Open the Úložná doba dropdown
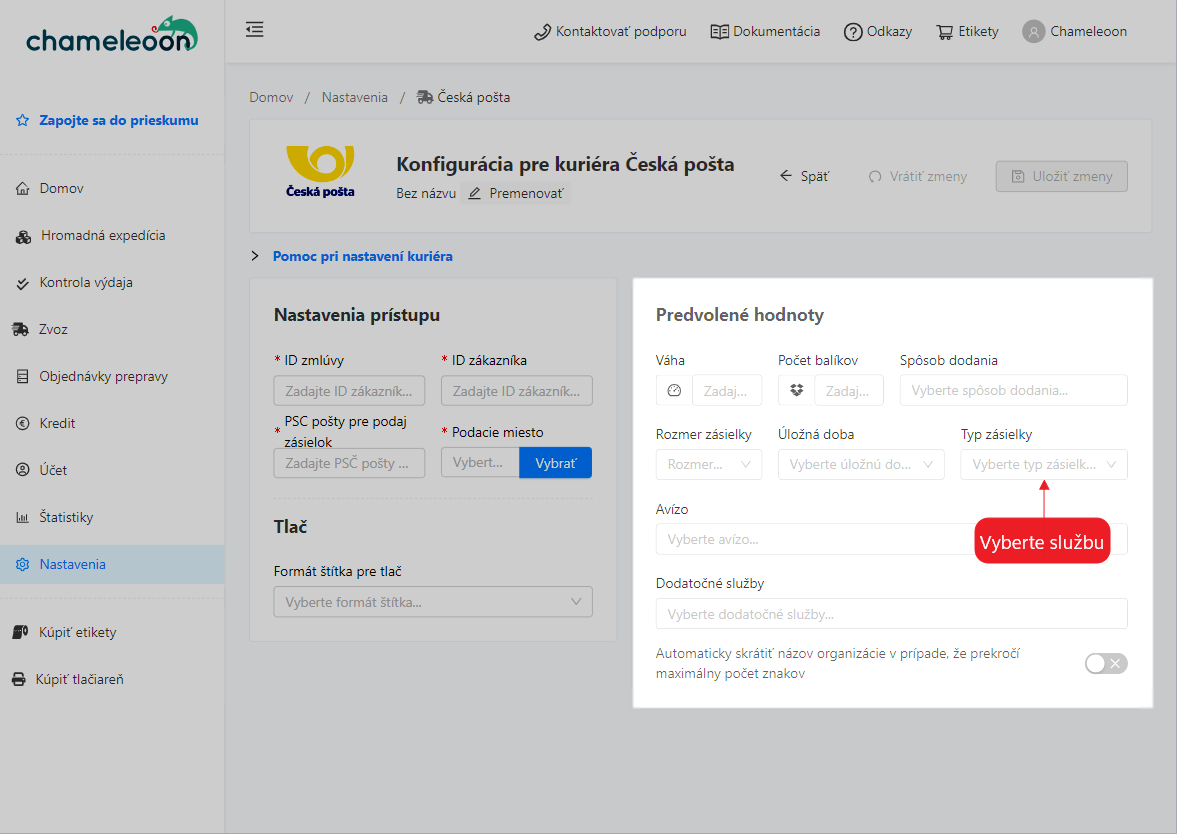This screenshot has height=834, width=1177. click(x=860, y=465)
